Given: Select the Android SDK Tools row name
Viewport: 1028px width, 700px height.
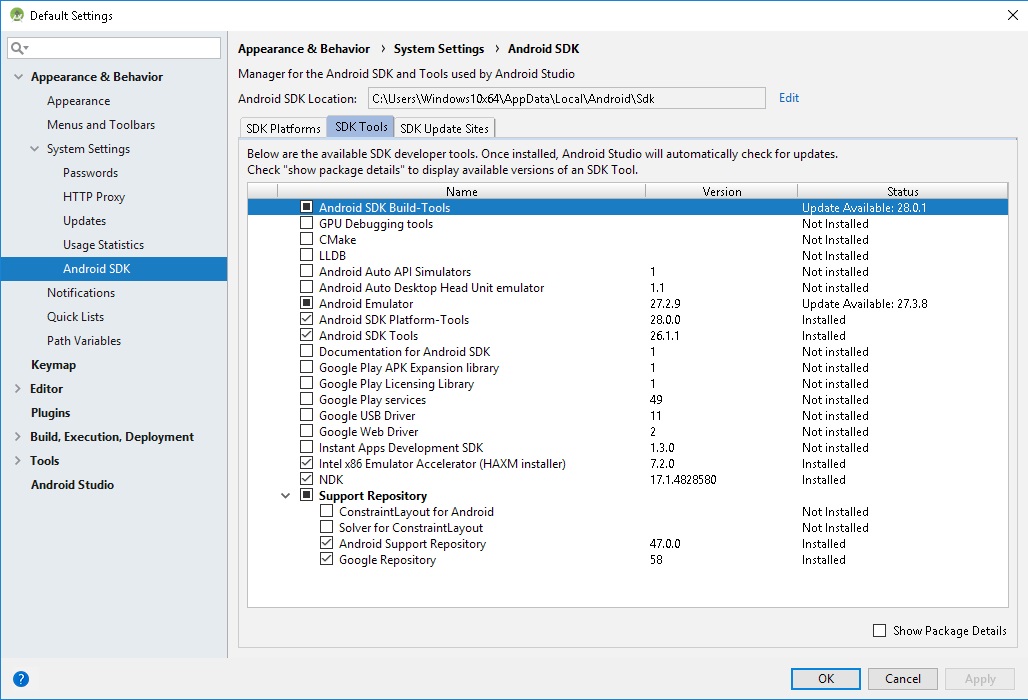Looking at the screenshot, I should (368, 336).
